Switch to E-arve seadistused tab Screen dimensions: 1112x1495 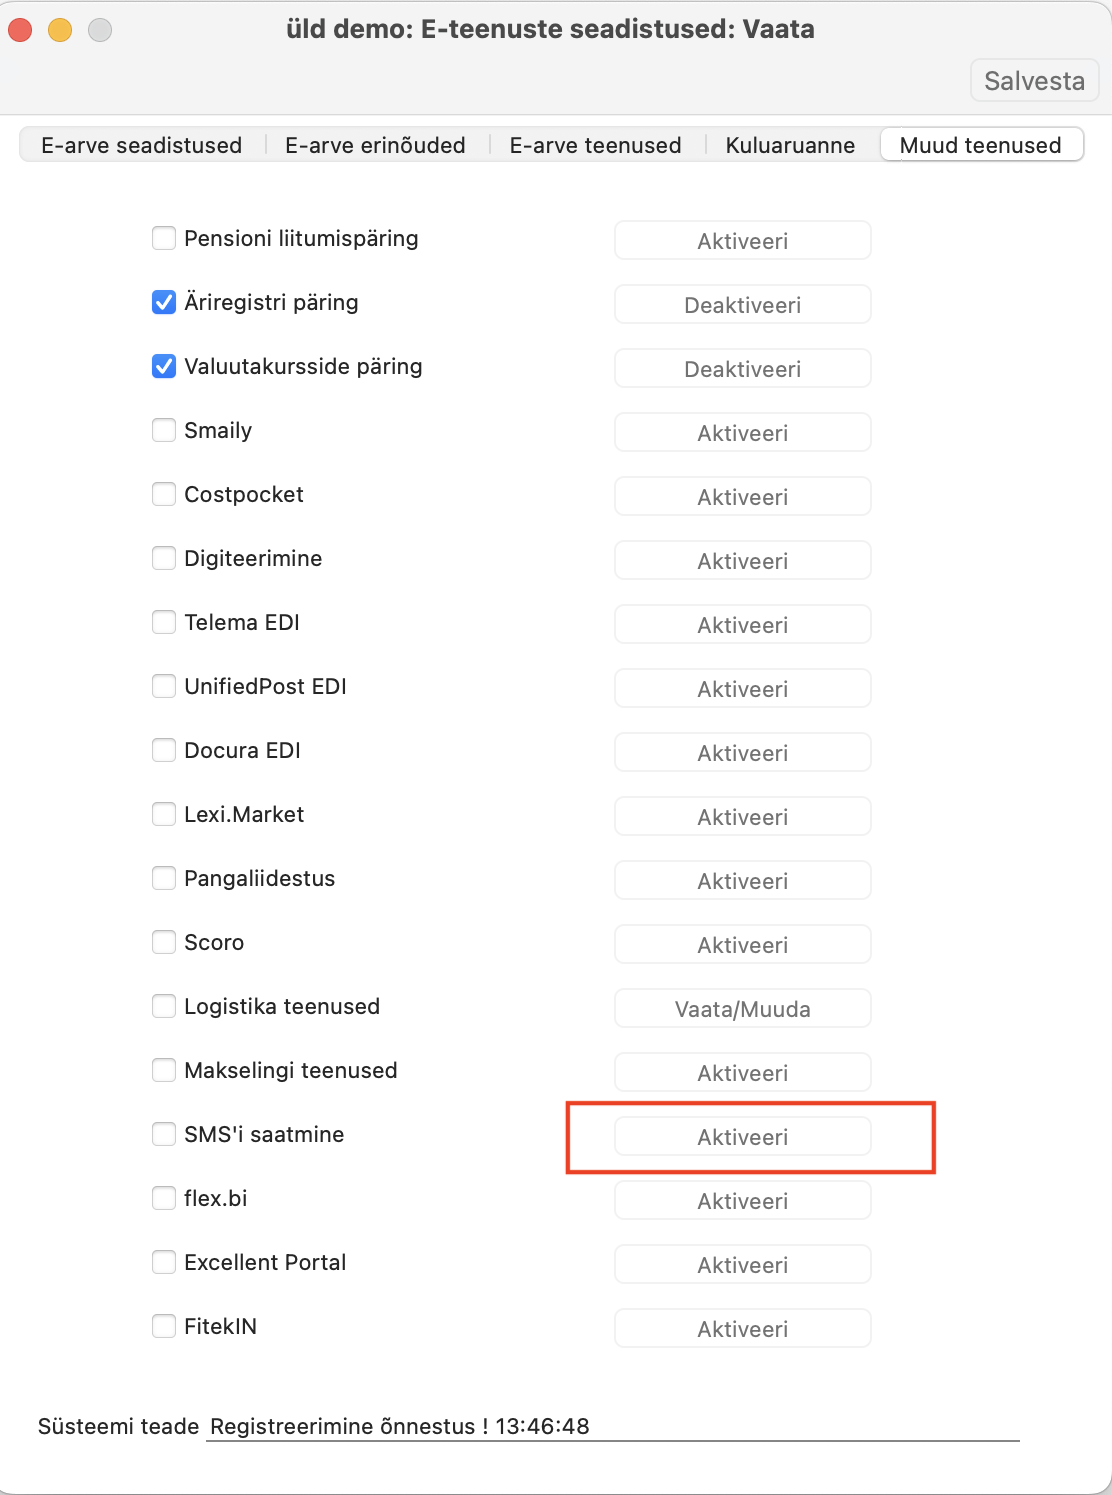141,145
